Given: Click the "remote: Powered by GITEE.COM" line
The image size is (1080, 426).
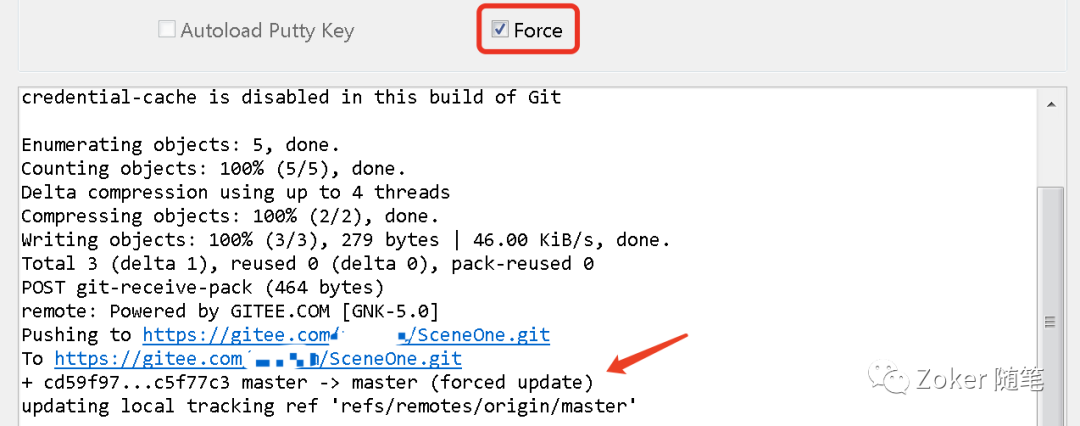Looking at the screenshot, I should pyautogui.click(x=230, y=311).
